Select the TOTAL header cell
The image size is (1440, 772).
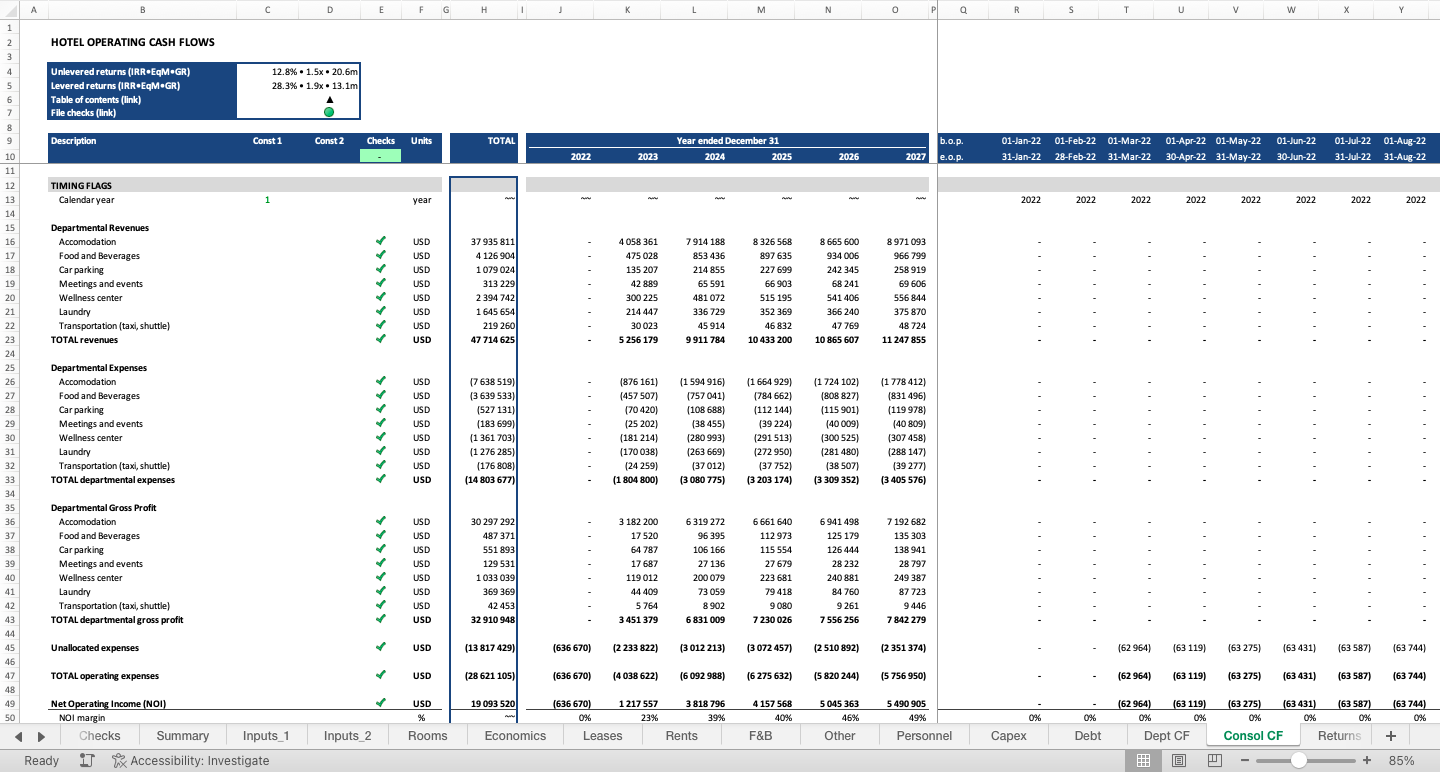point(484,141)
